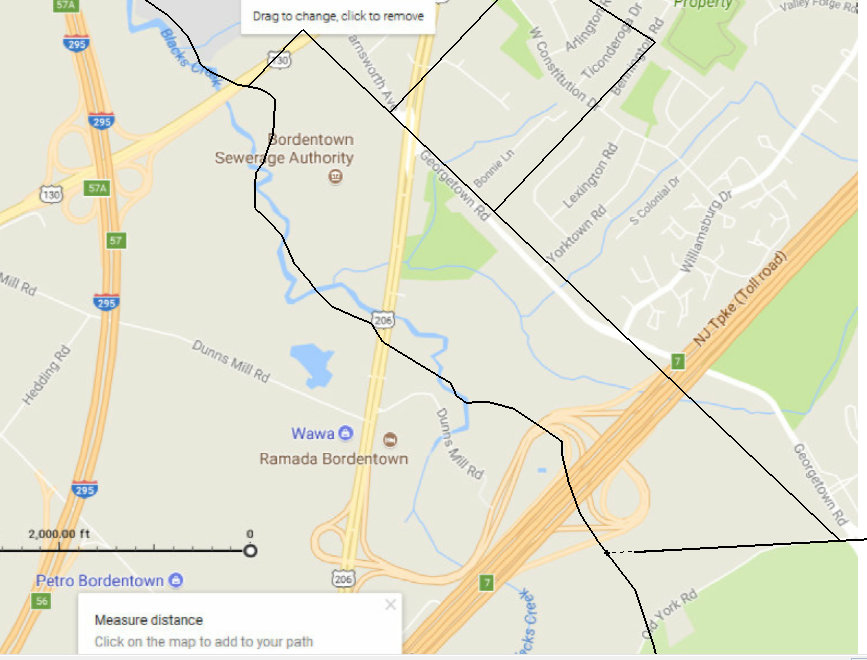Click the US 206 shield near Blacks Creek
The height and width of the screenshot is (660, 867).
click(x=383, y=319)
